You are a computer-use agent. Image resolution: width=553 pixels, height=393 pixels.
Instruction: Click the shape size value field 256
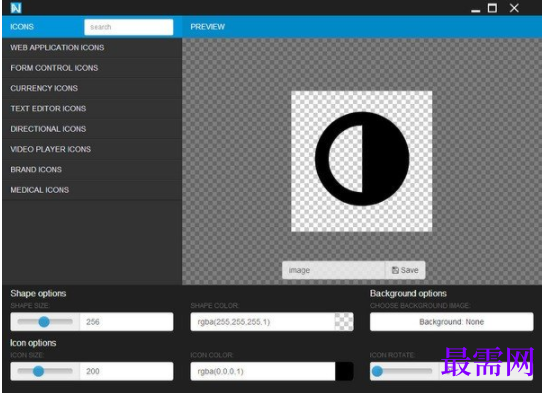127,322
